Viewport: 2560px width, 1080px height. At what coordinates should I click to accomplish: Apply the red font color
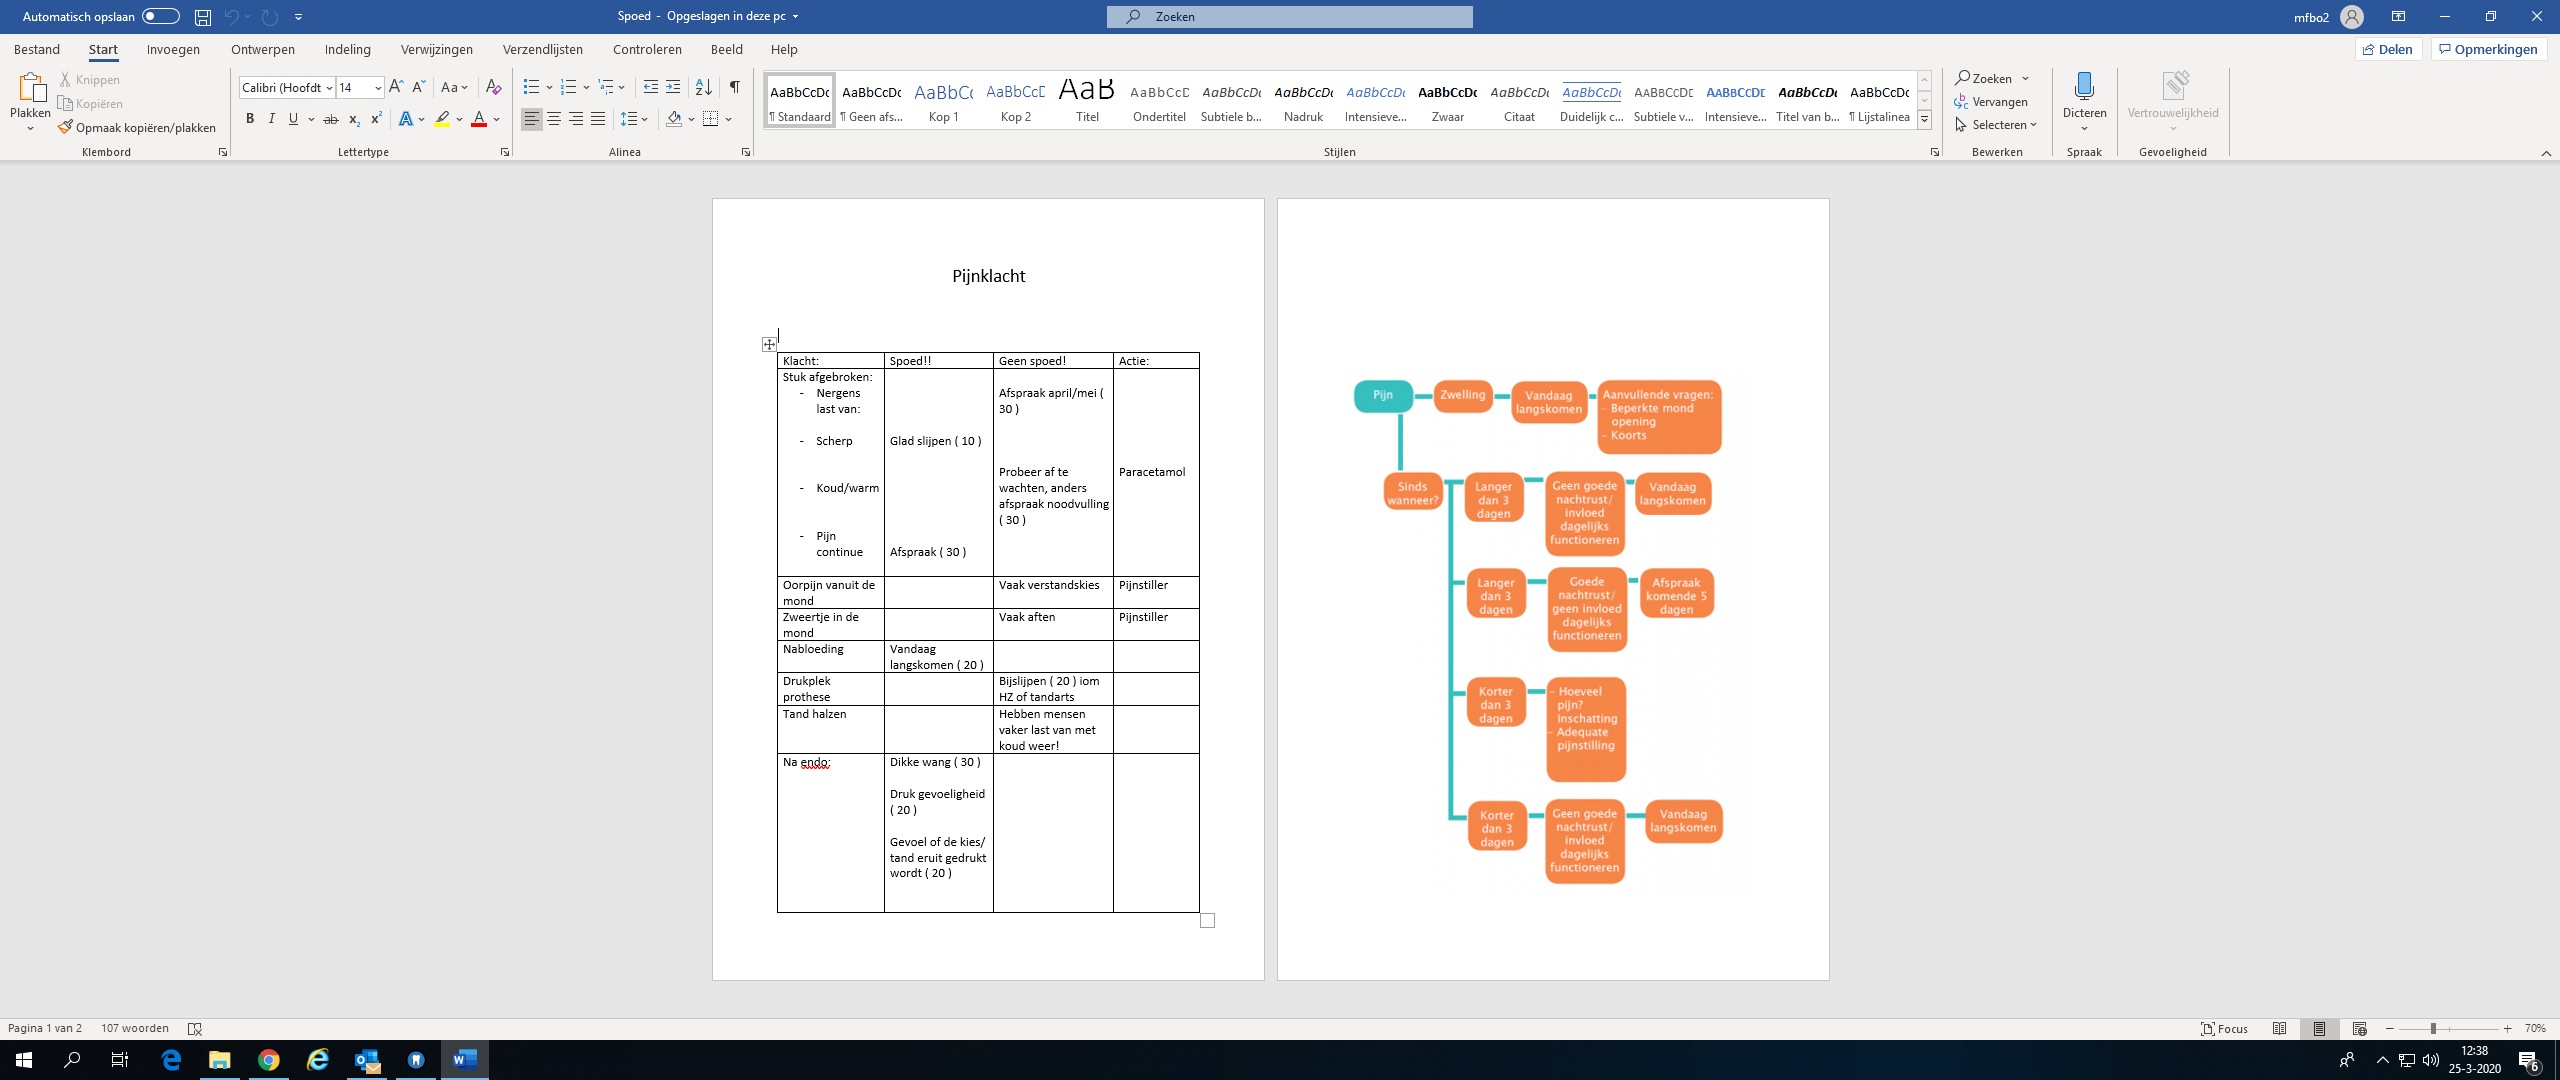(x=479, y=119)
